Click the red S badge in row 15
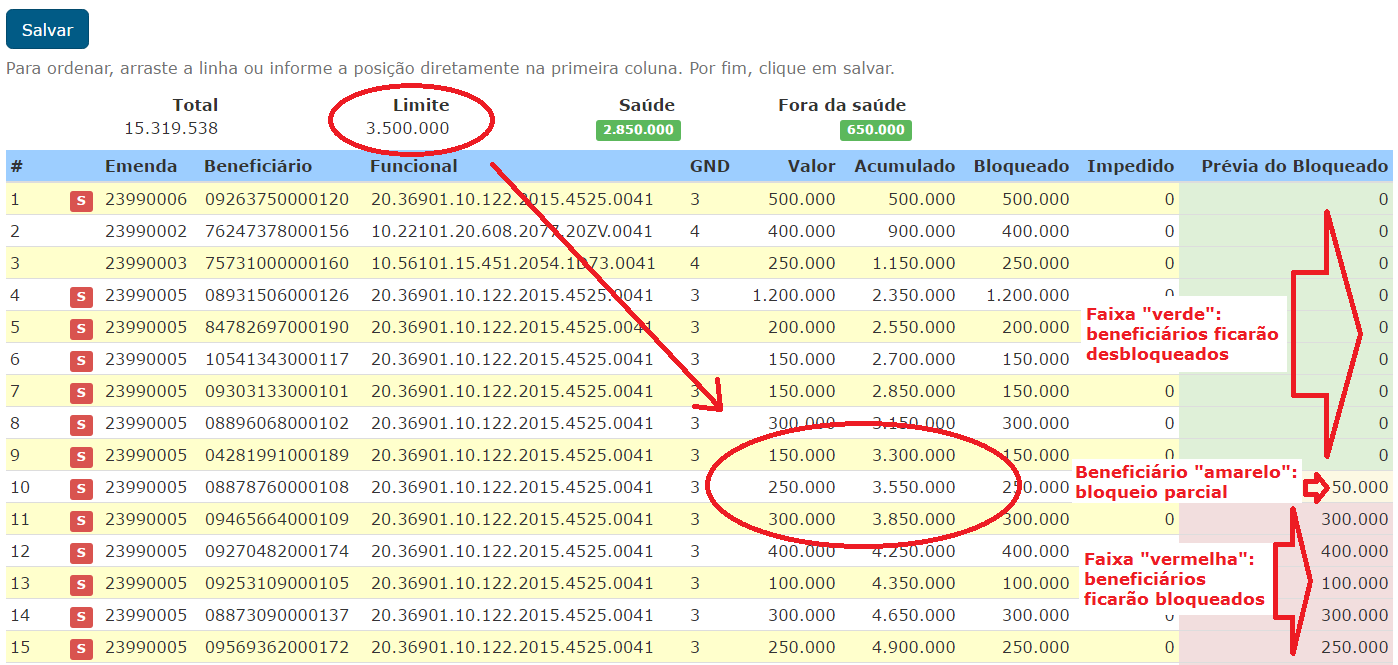Viewport: 1398px width, 665px height. pyautogui.click(x=81, y=648)
